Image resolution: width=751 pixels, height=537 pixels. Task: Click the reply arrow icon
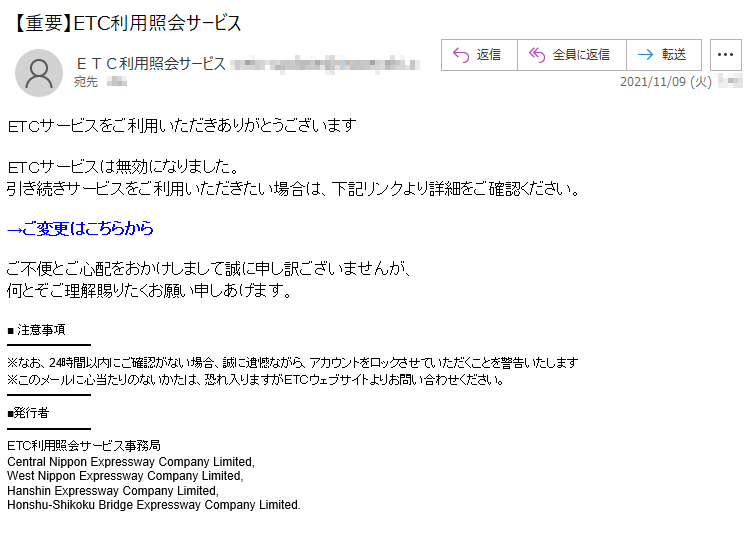[461, 55]
